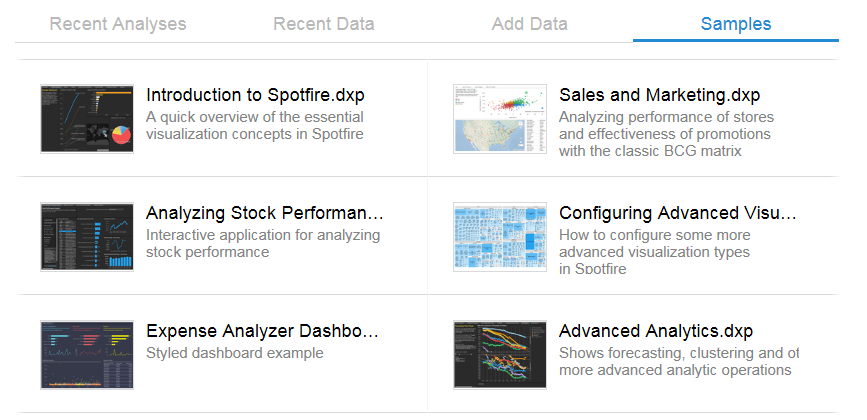The image size is (867, 420).
Task: Open the Recent Data tab
Action: [323, 24]
